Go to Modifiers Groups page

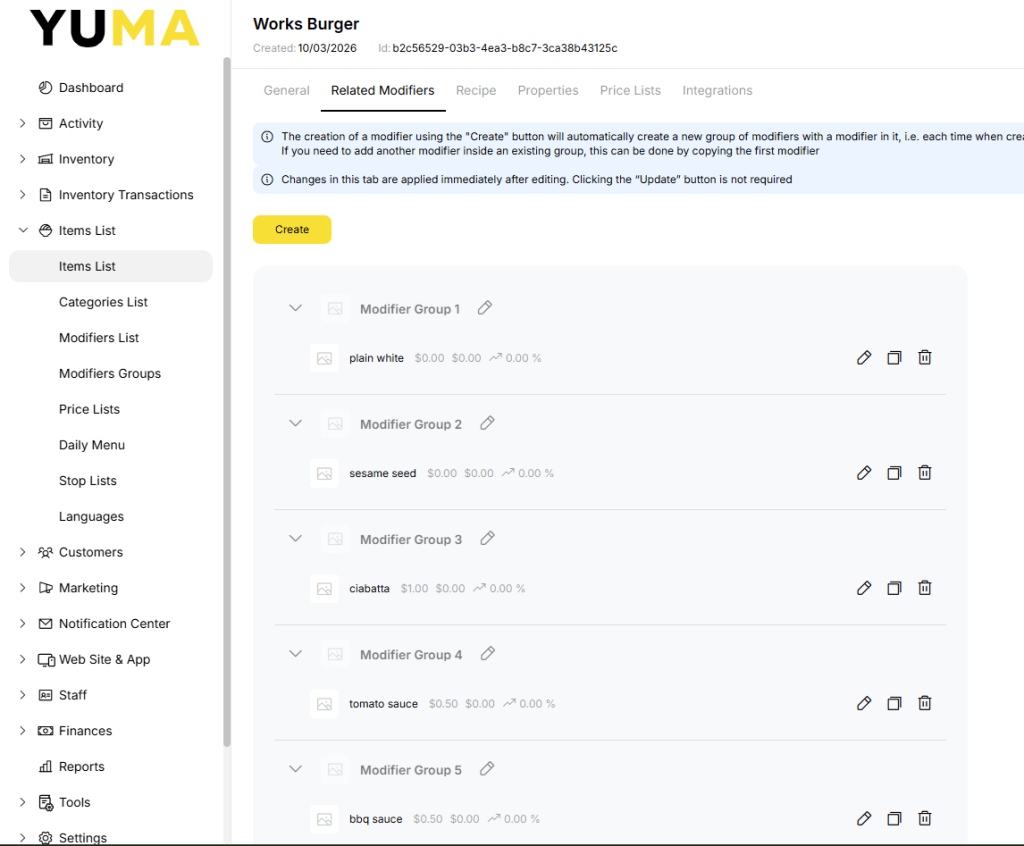(110, 374)
